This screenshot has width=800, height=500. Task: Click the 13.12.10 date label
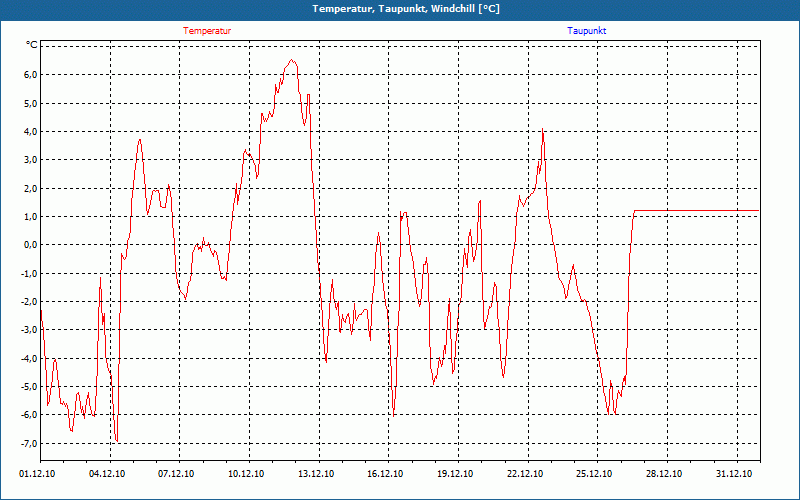pyautogui.click(x=316, y=474)
